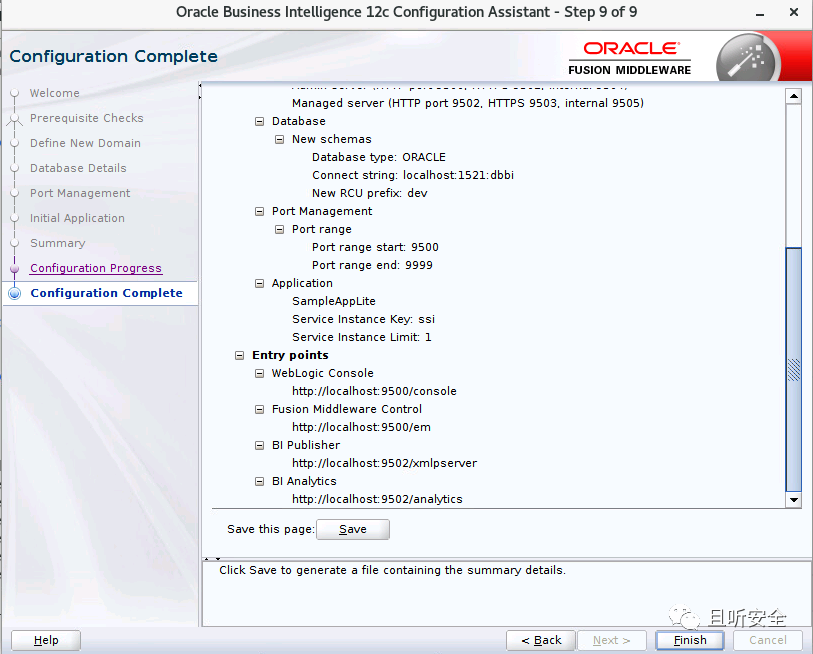Select Database type: ORACLE row
813x654 pixels.
[379, 157]
